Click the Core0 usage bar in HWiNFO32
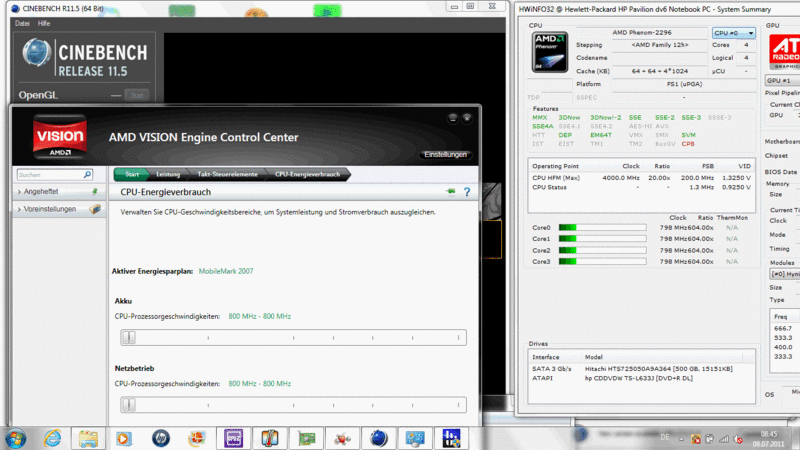 click(603, 228)
